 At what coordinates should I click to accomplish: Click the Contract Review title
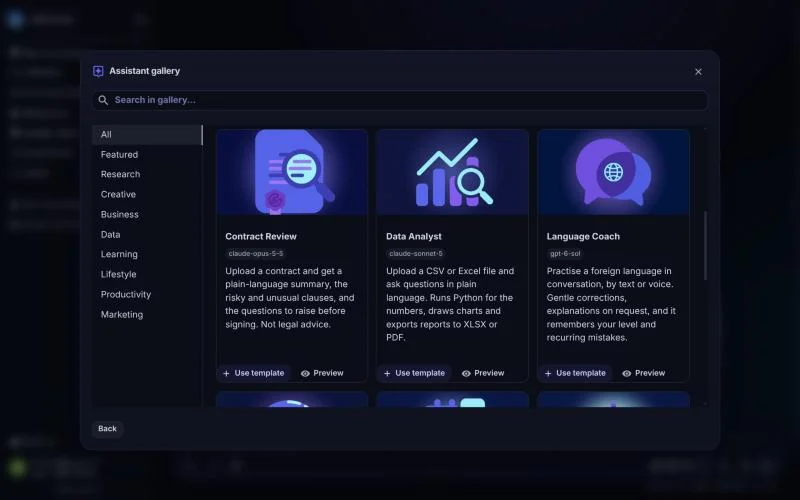tap(261, 237)
